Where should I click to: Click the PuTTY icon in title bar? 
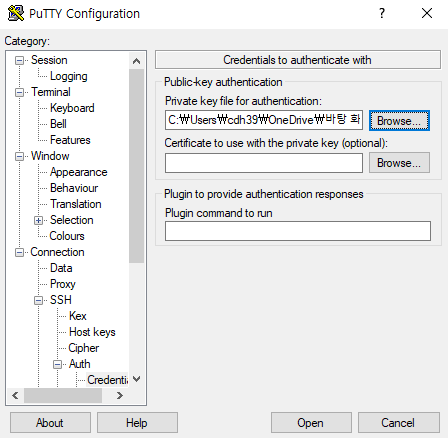pos(16,13)
